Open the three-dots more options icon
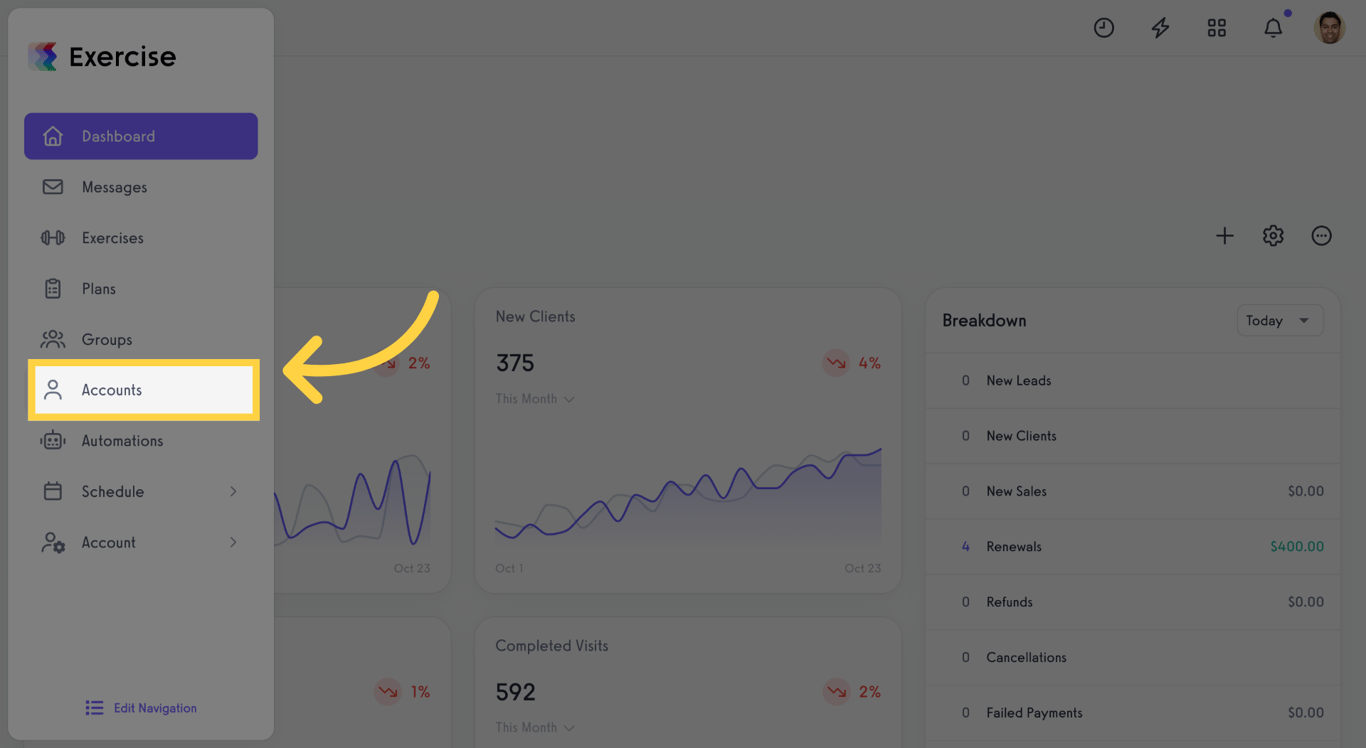This screenshot has height=748, width=1366. 1322,236
